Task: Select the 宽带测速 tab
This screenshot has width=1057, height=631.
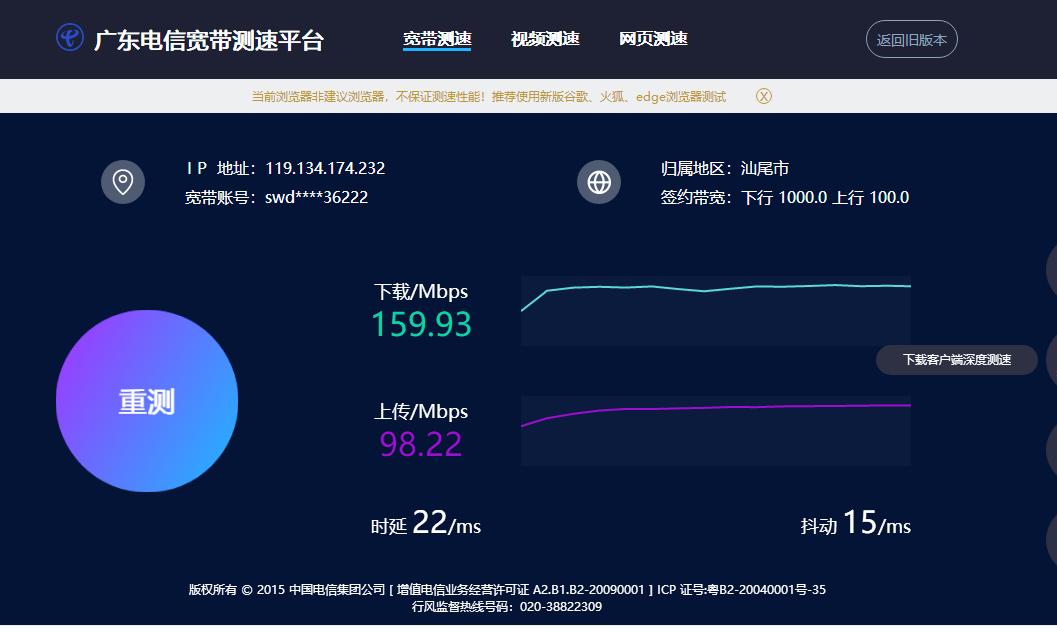Action: point(437,39)
